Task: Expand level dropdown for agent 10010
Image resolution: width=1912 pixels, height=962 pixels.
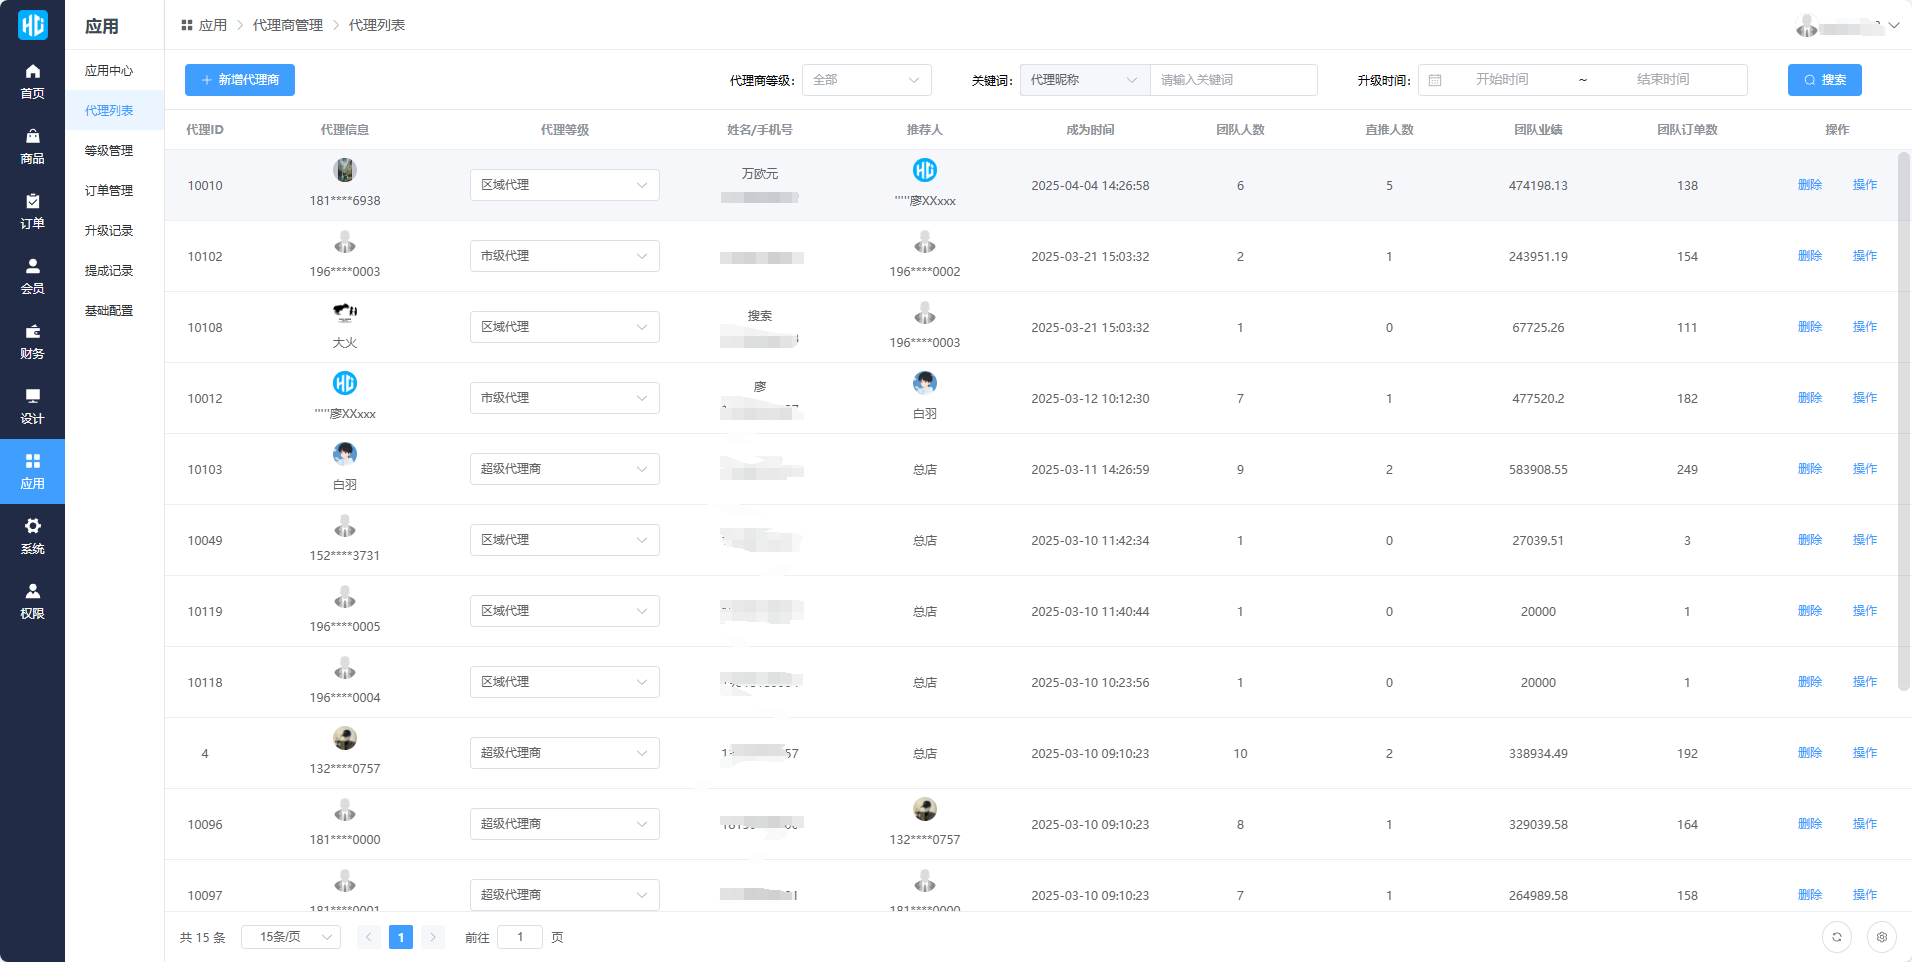Action: pos(564,185)
